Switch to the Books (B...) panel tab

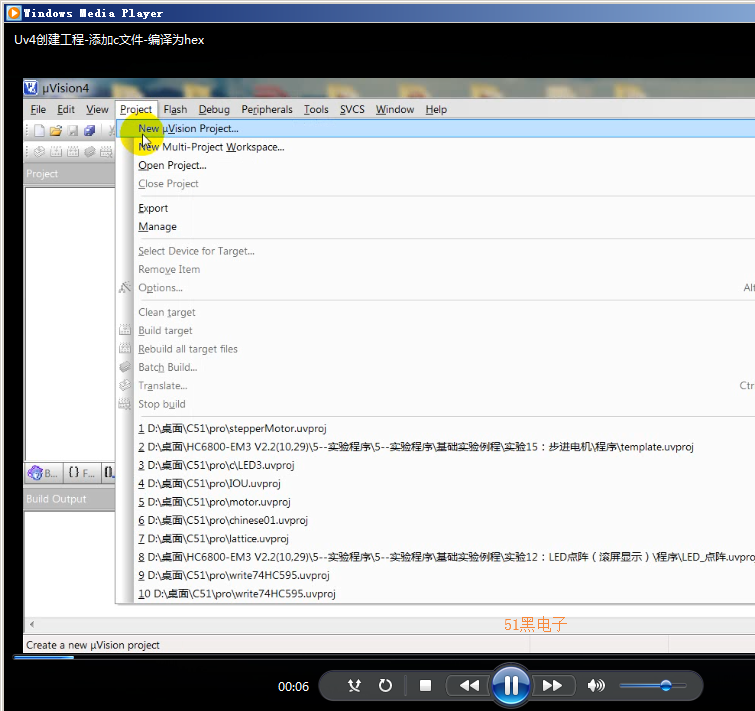(43, 473)
